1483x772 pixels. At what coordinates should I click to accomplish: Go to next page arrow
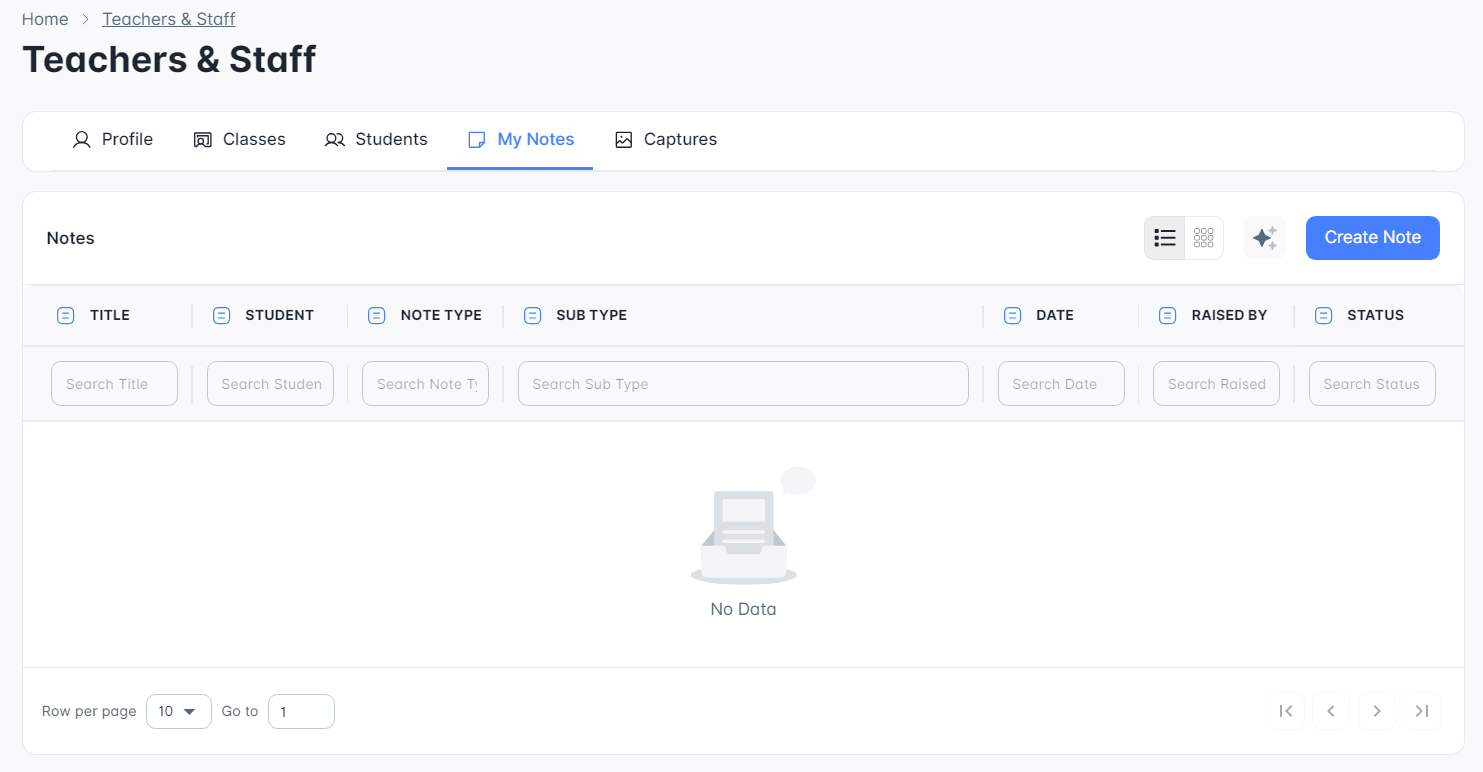(1377, 711)
